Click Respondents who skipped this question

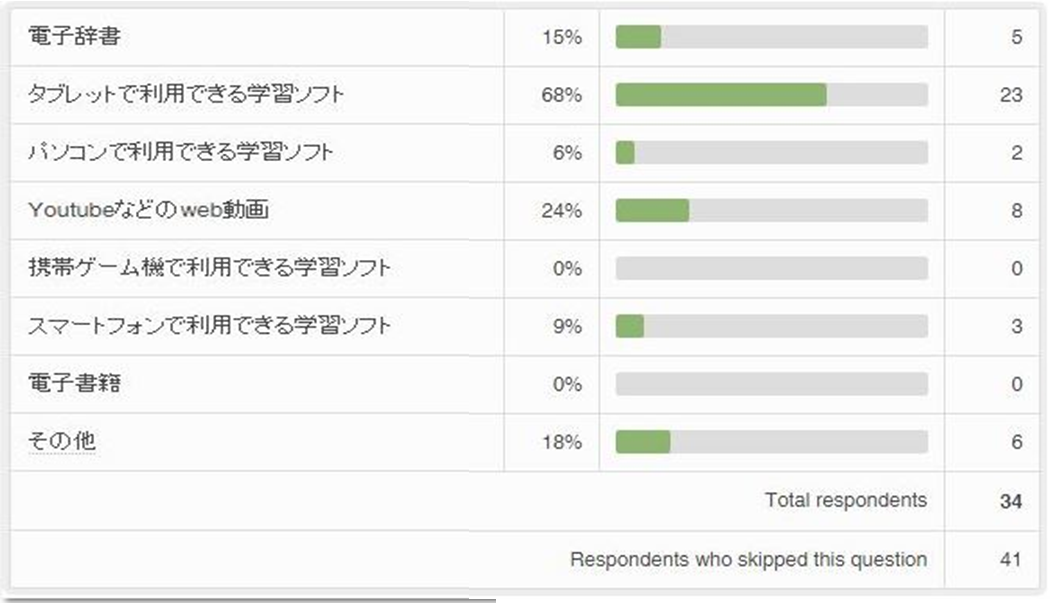pos(748,560)
